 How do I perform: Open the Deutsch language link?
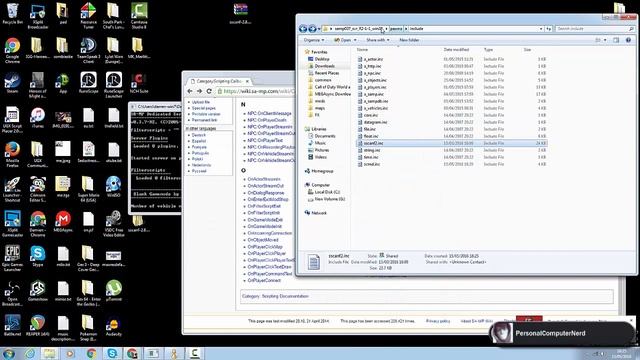pyautogui.click(x=199, y=135)
